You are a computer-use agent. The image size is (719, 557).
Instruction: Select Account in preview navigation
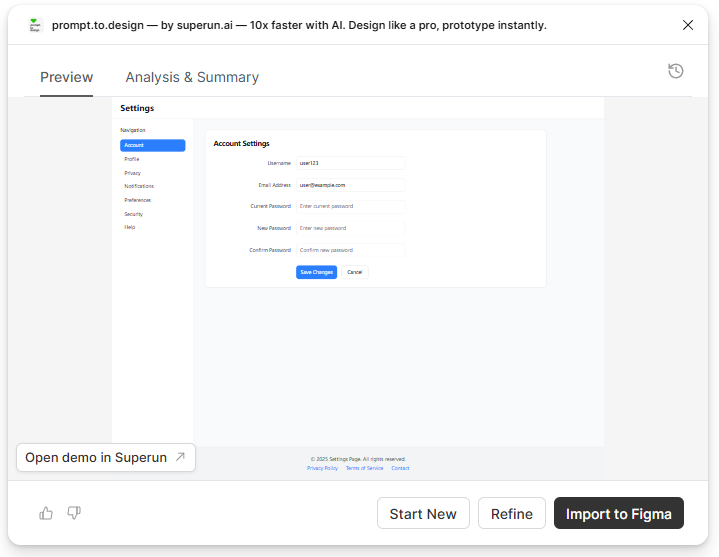pyautogui.click(x=153, y=145)
